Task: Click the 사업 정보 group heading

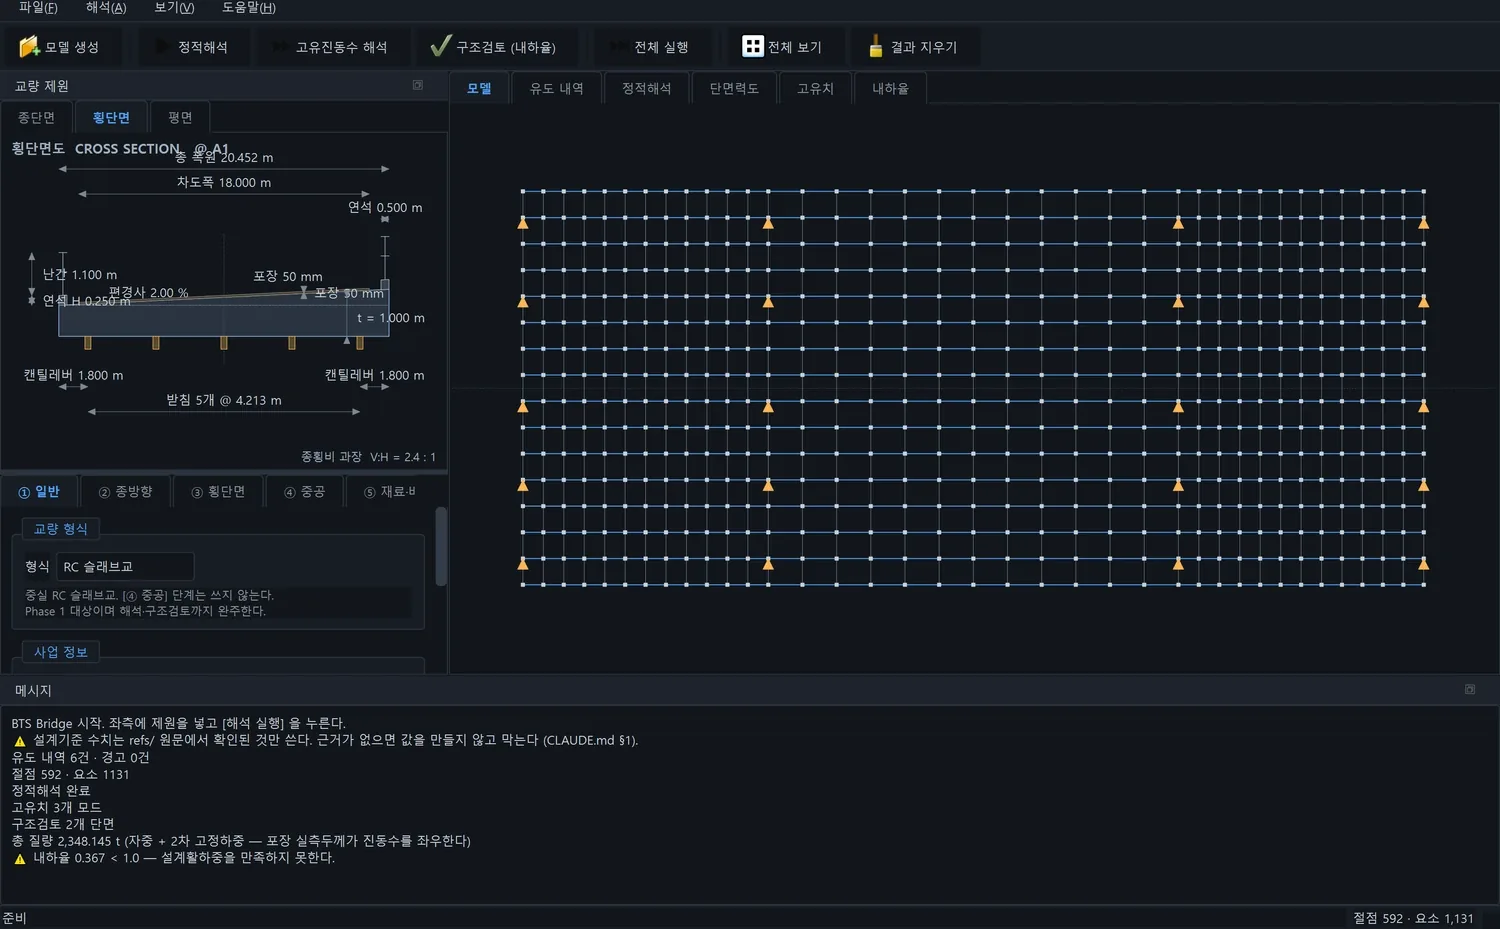Action: pyautogui.click(x=61, y=652)
